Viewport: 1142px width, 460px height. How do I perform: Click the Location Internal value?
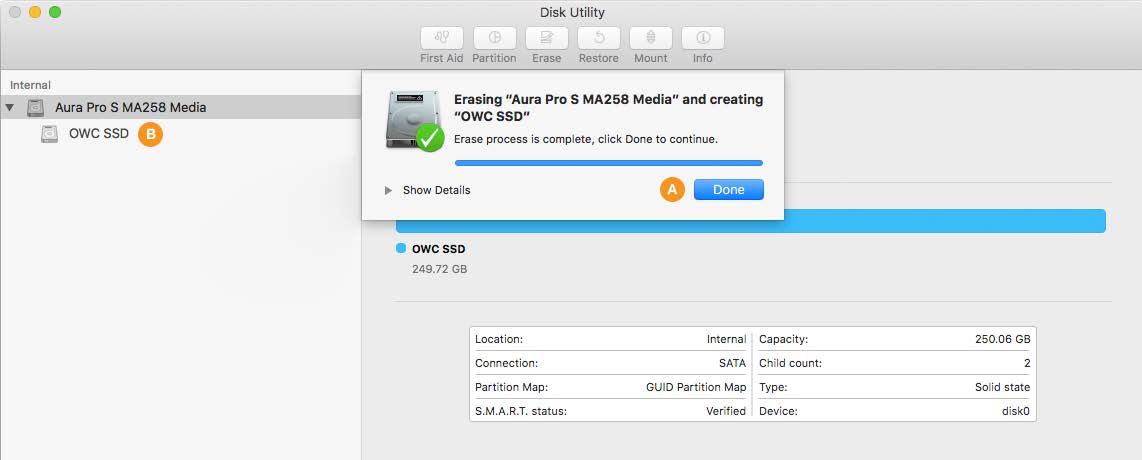(x=726, y=339)
